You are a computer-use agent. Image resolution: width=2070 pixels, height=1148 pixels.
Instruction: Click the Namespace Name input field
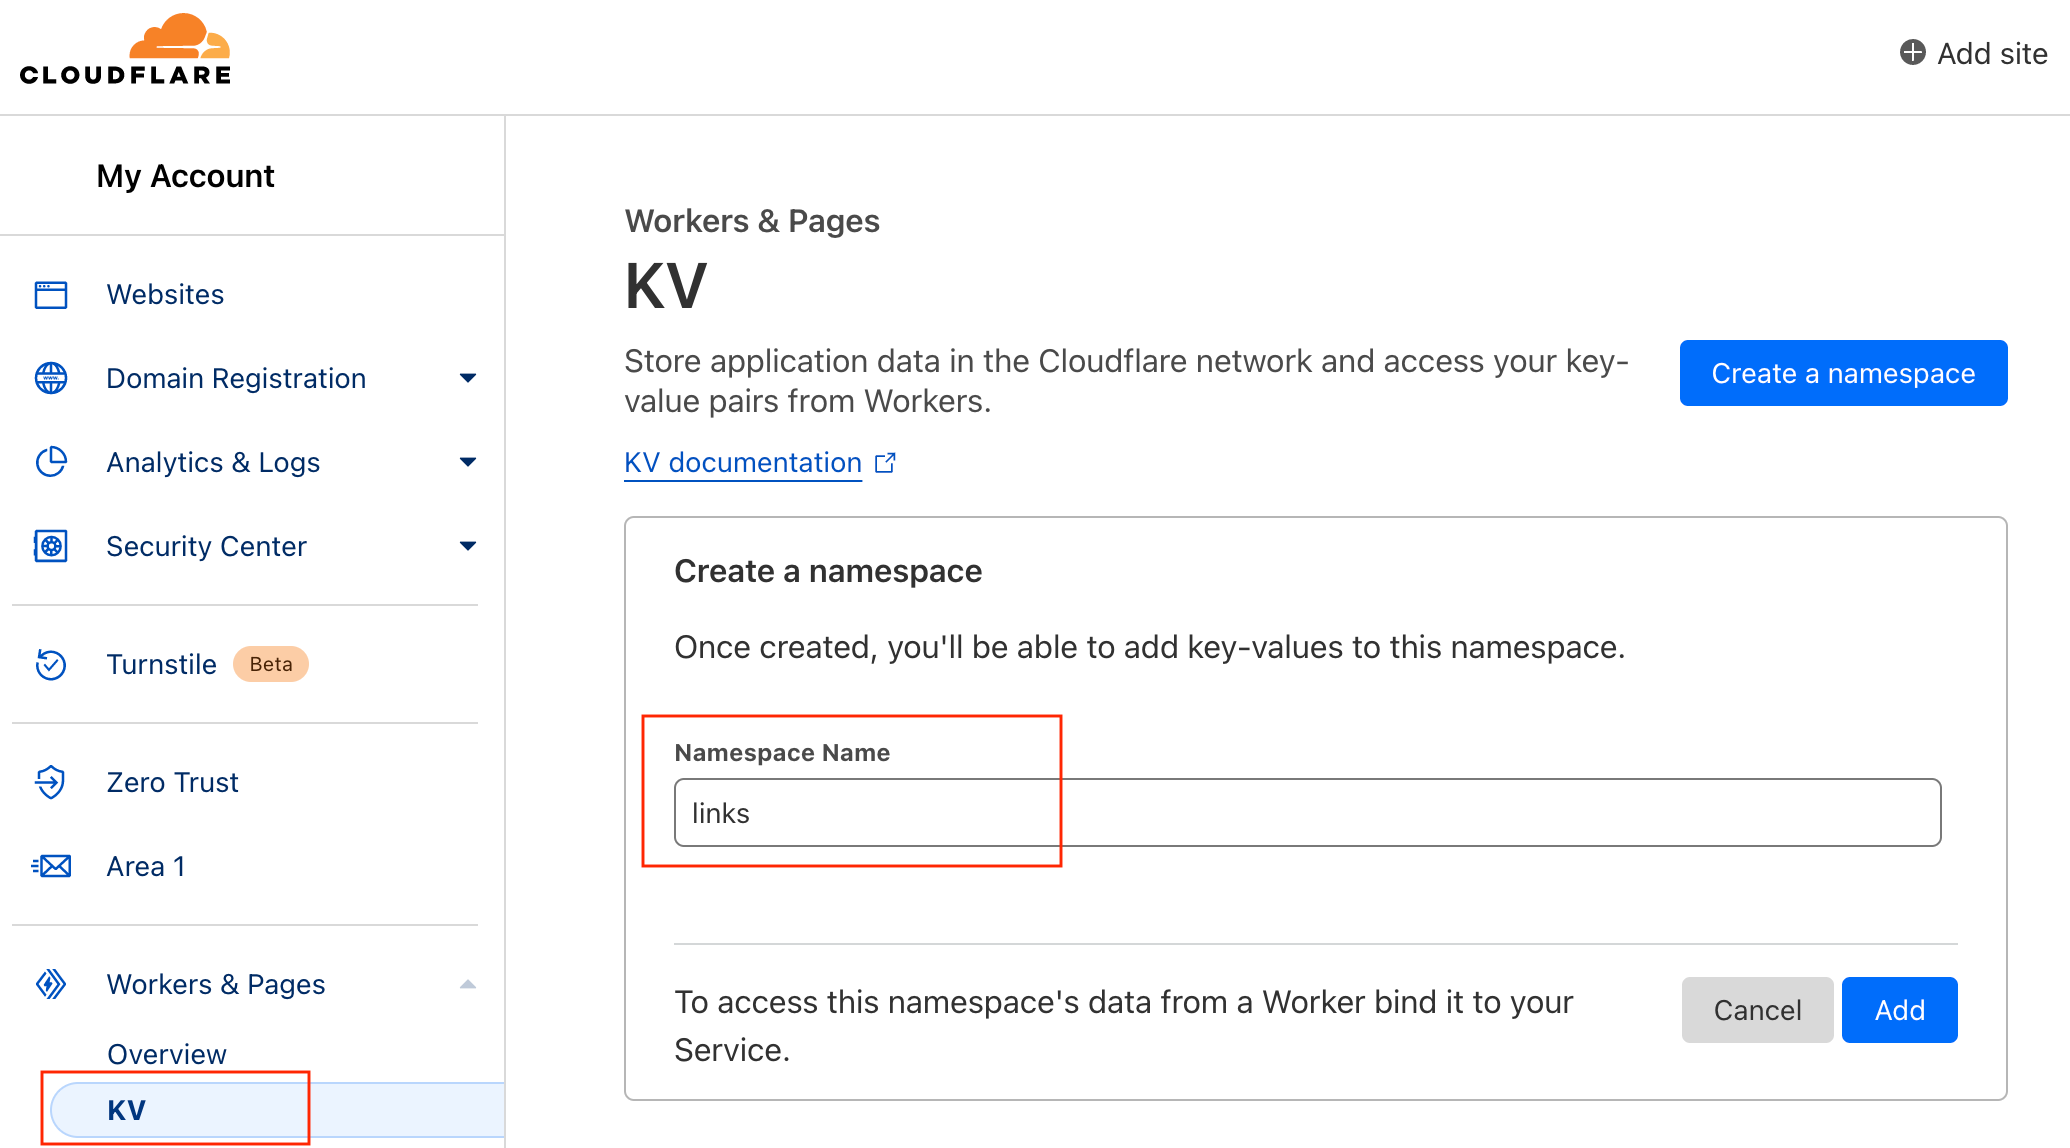pyautogui.click(x=1306, y=813)
